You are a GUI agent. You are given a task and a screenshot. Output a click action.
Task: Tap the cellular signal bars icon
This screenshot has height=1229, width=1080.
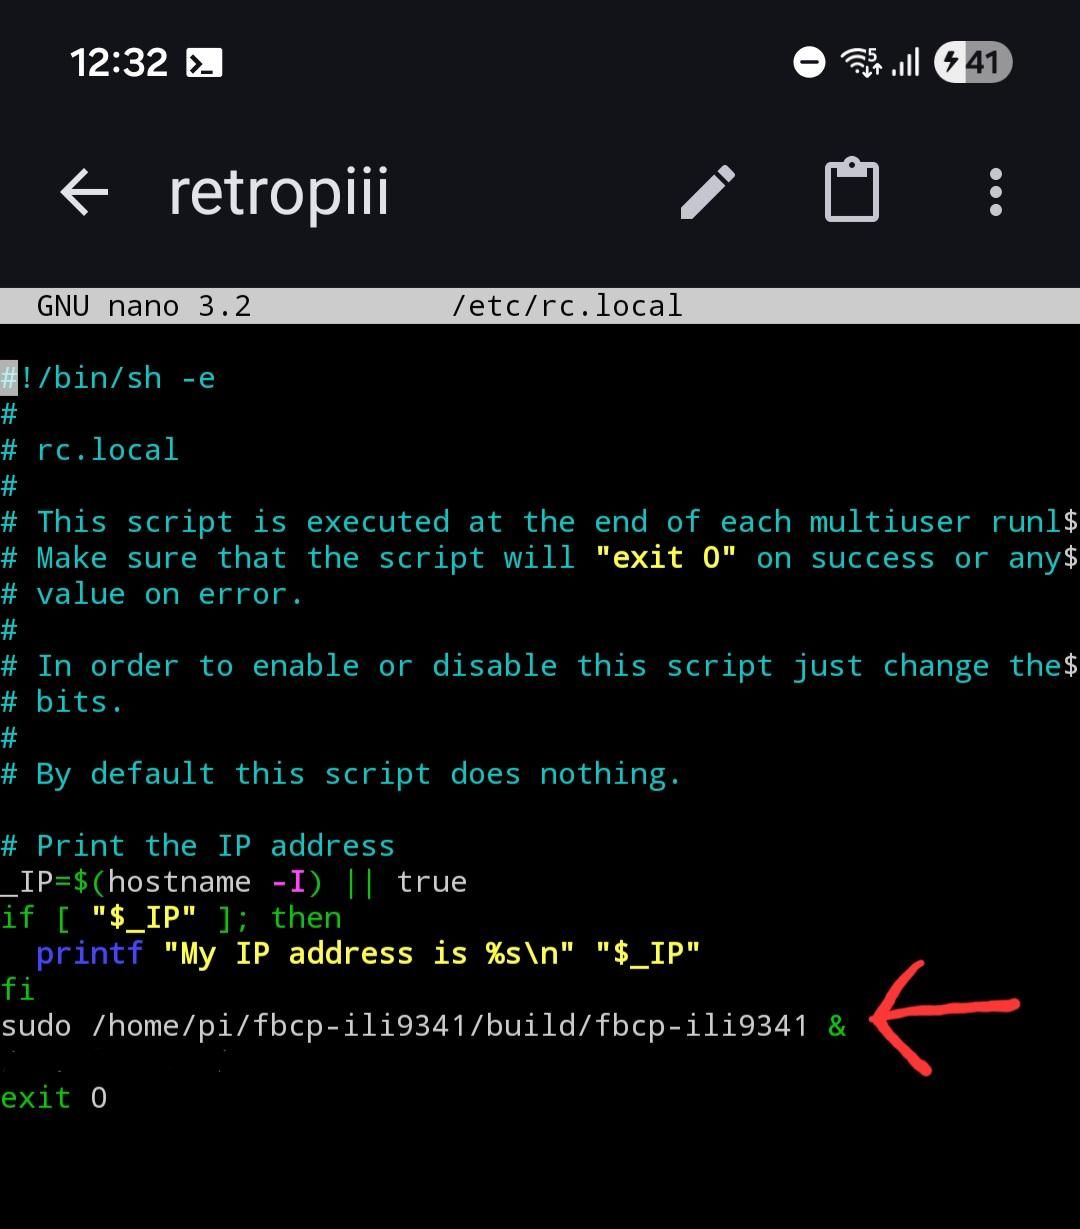pos(905,63)
